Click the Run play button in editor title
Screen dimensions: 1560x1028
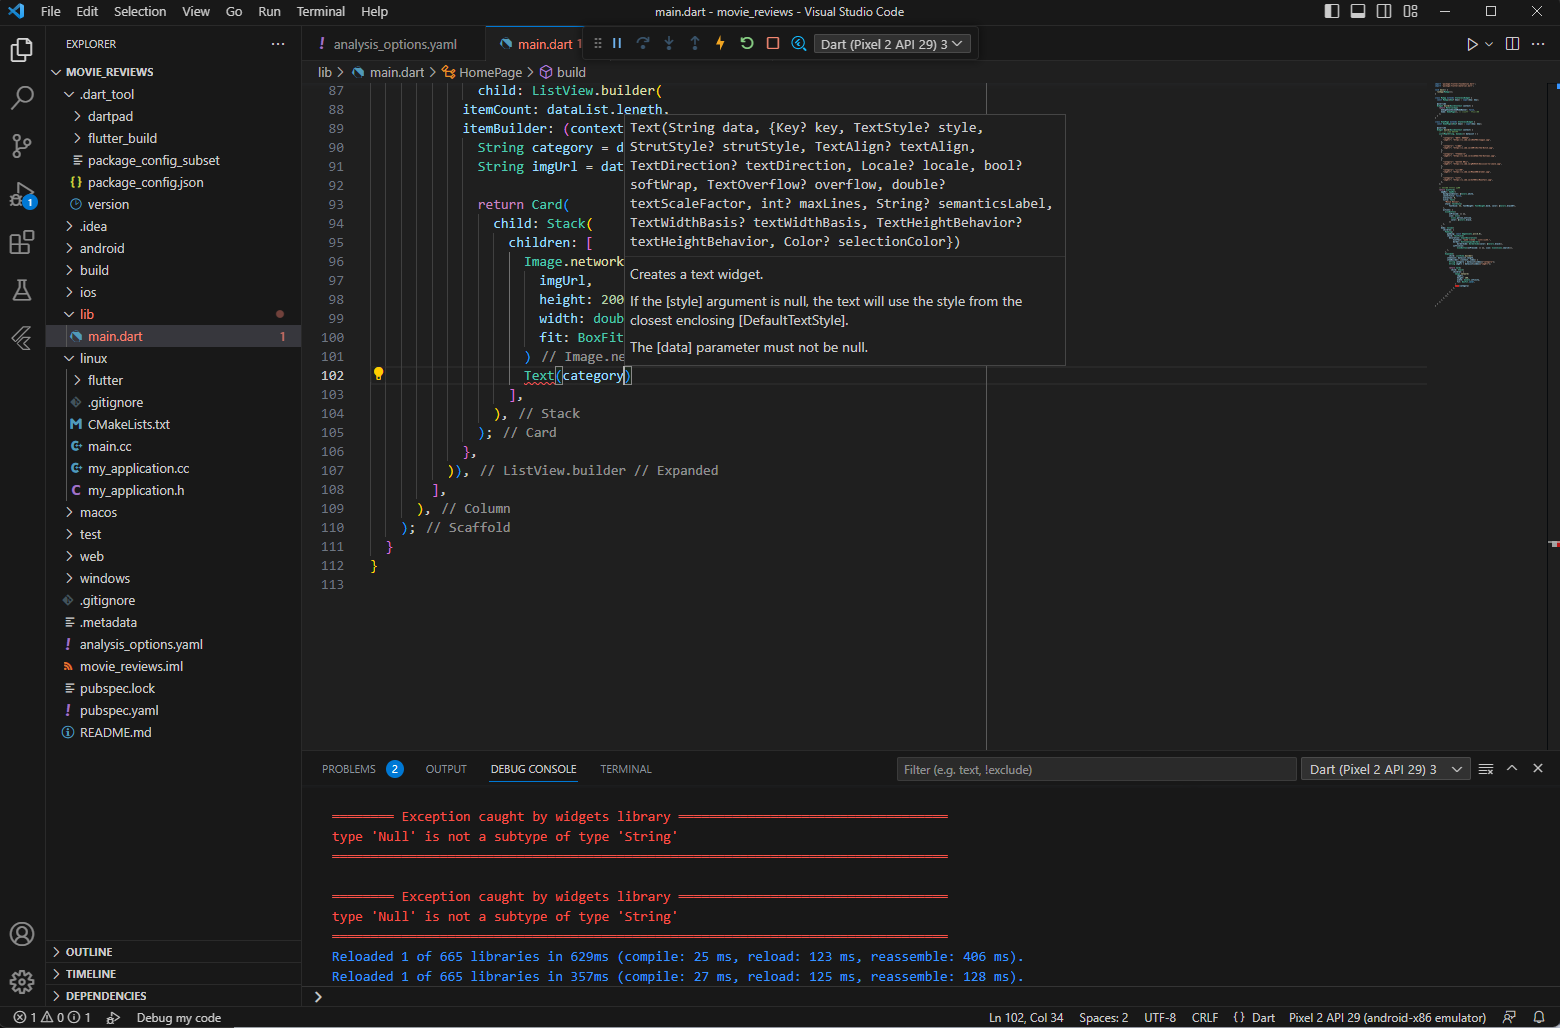1472,44
